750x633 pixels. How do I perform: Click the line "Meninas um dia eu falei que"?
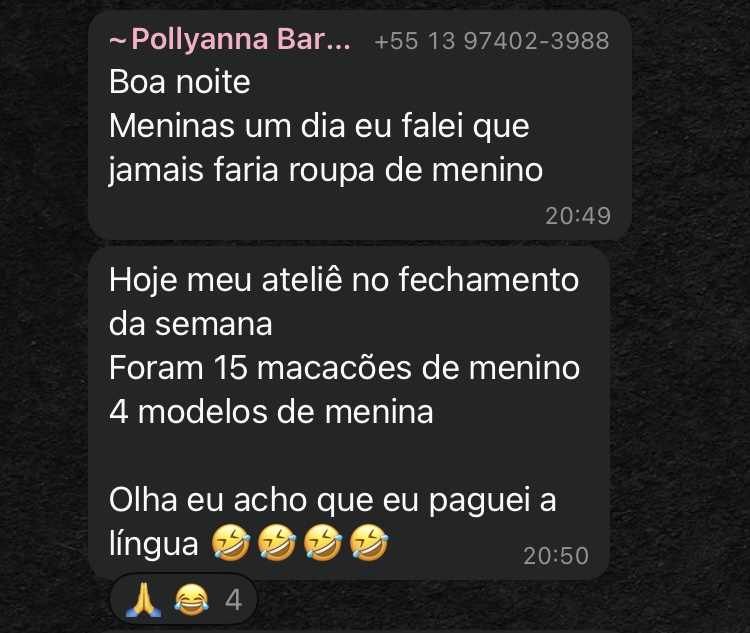[x=319, y=127]
